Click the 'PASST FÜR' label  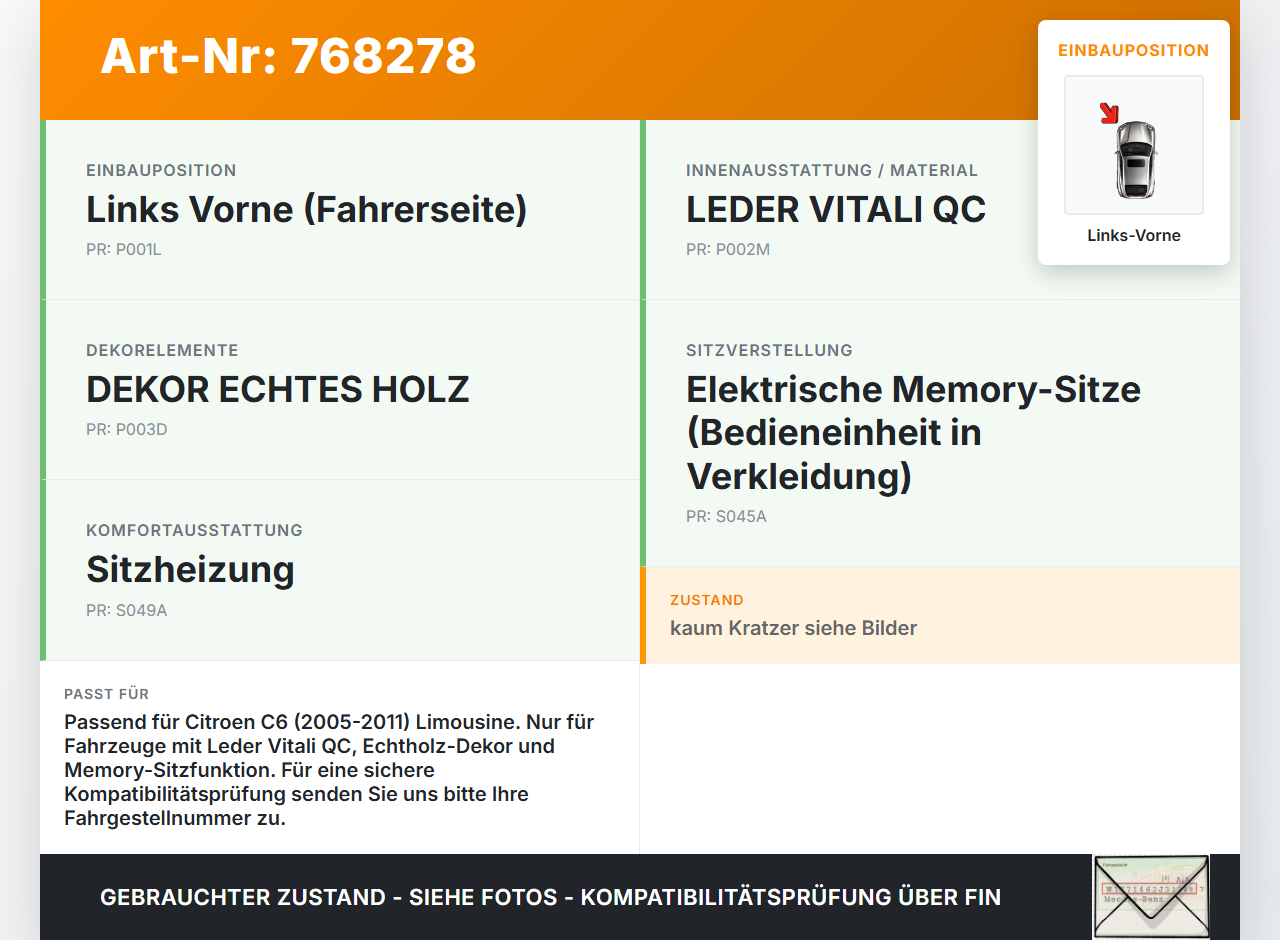[106, 694]
